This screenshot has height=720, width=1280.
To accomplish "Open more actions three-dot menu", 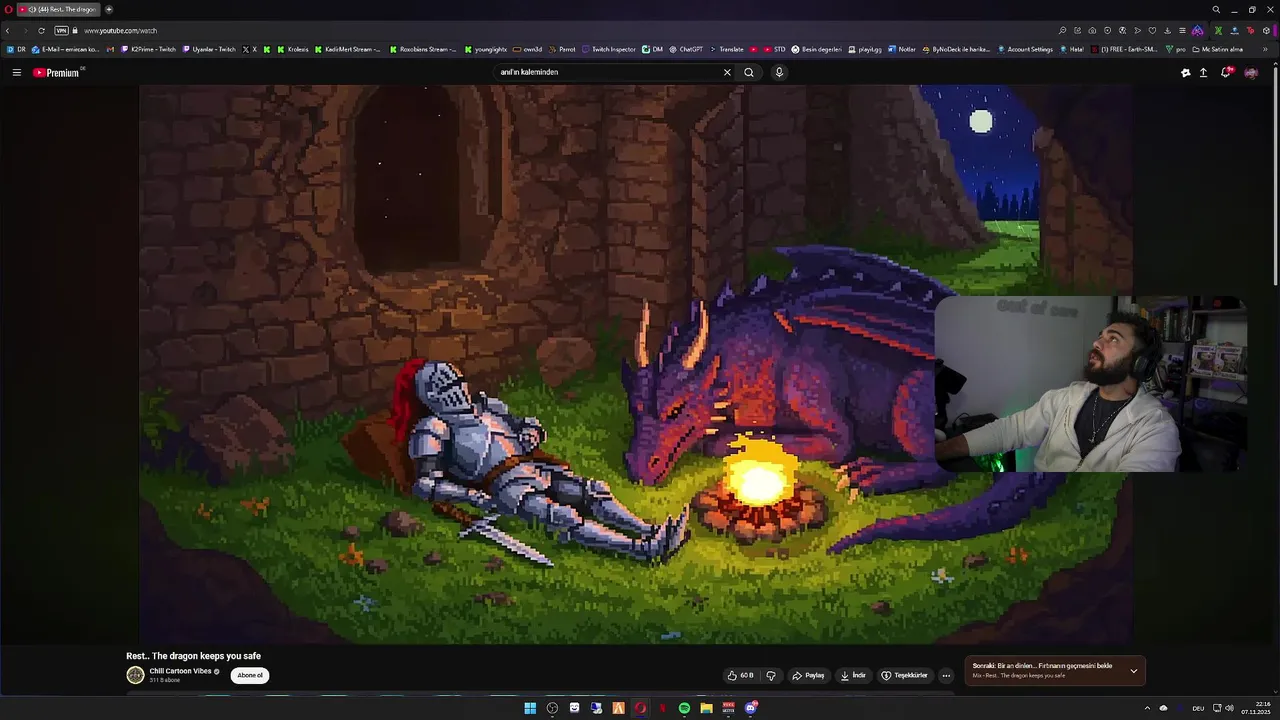I will coord(946,675).
